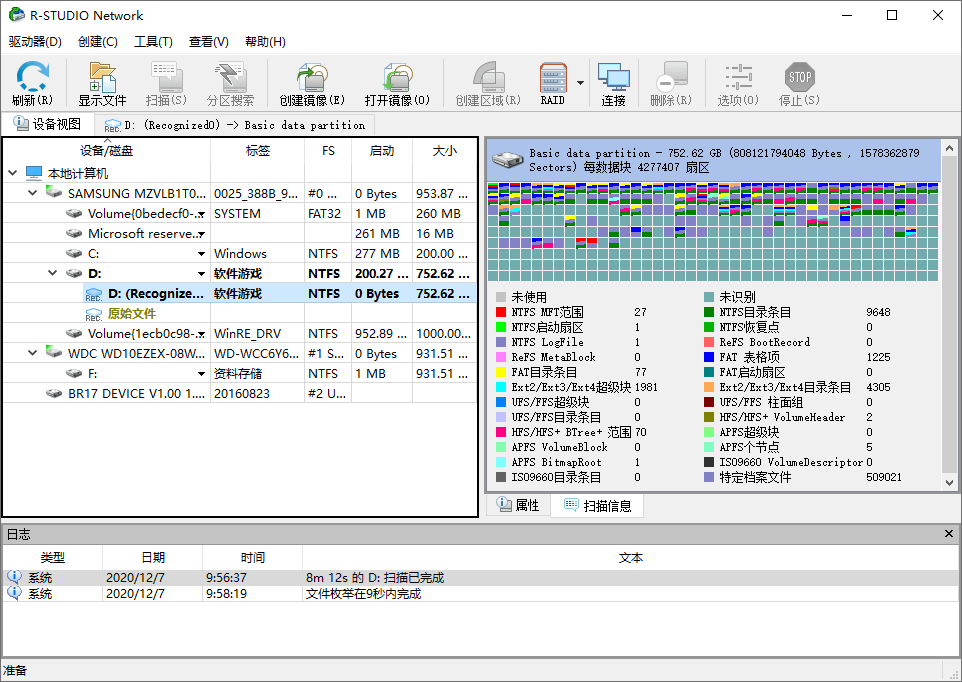Click the 分区搜索 (Partition Search) icon
The width and height of the screenshot is (962, 682).
(x=230, y=78)
